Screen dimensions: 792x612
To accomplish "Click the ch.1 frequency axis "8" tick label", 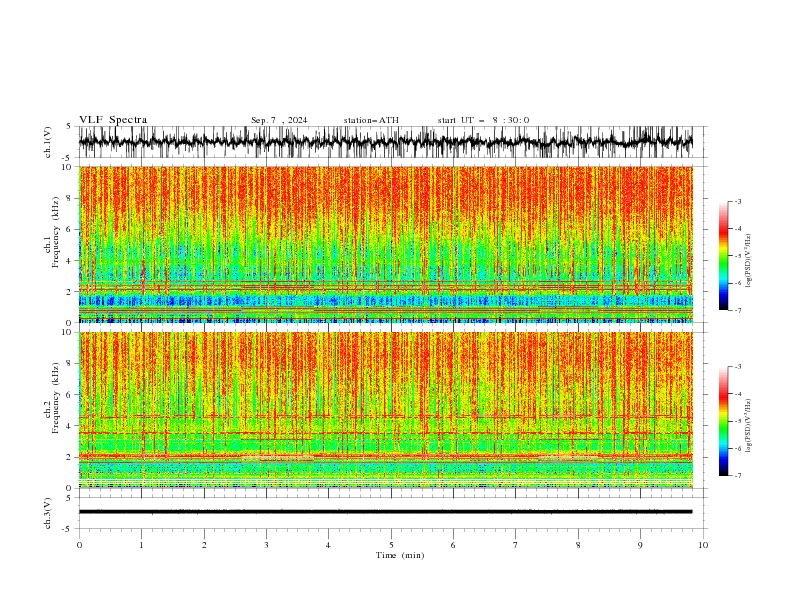I will tap(70, 198).
